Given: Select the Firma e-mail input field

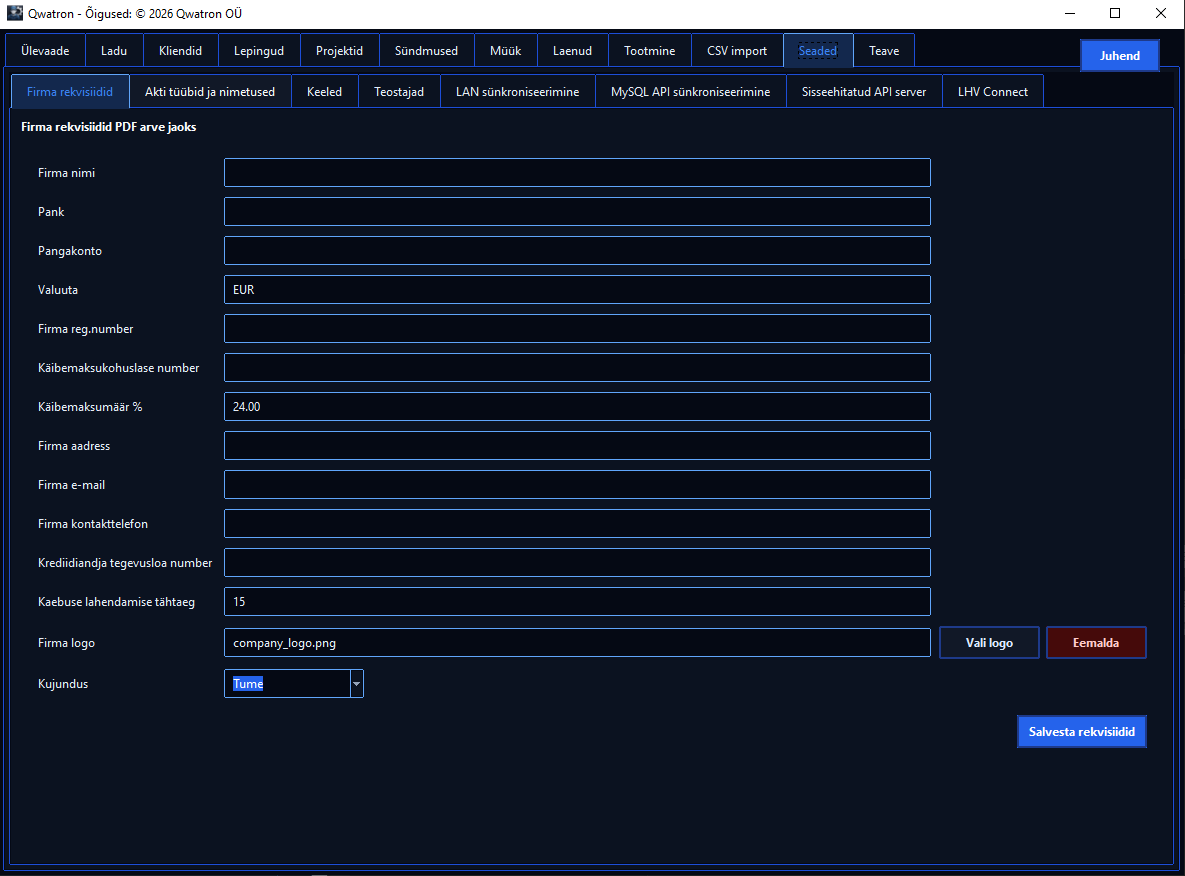Looking at the screenshot, I should point(577,484).
